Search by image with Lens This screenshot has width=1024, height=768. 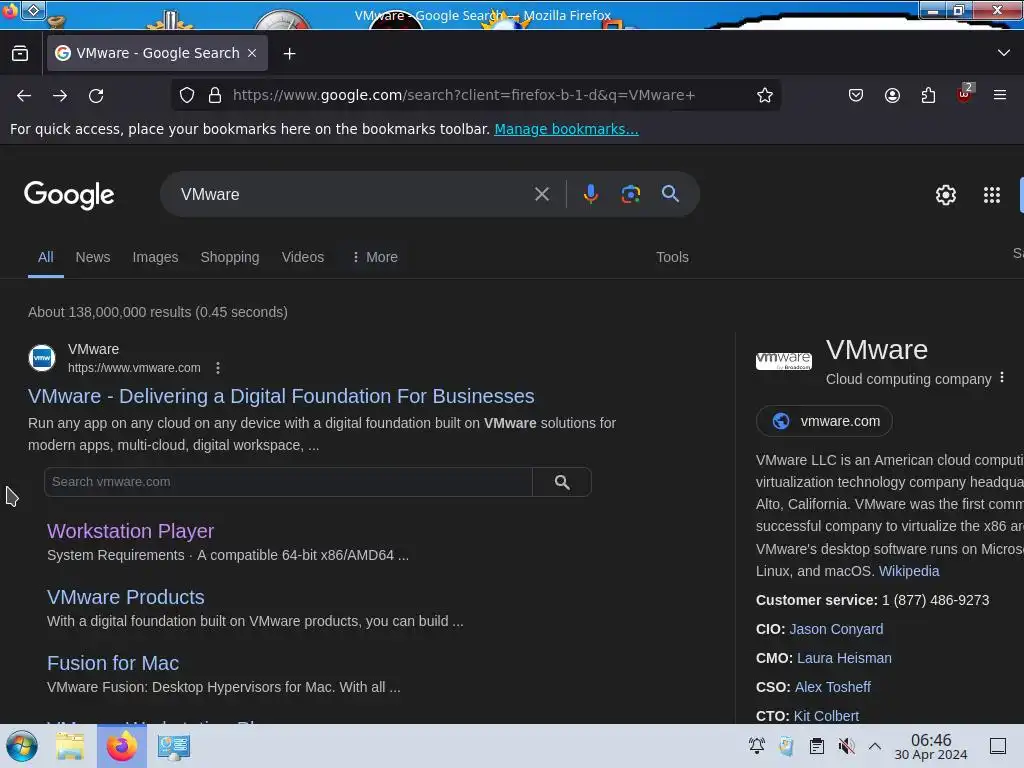[630, 194]
